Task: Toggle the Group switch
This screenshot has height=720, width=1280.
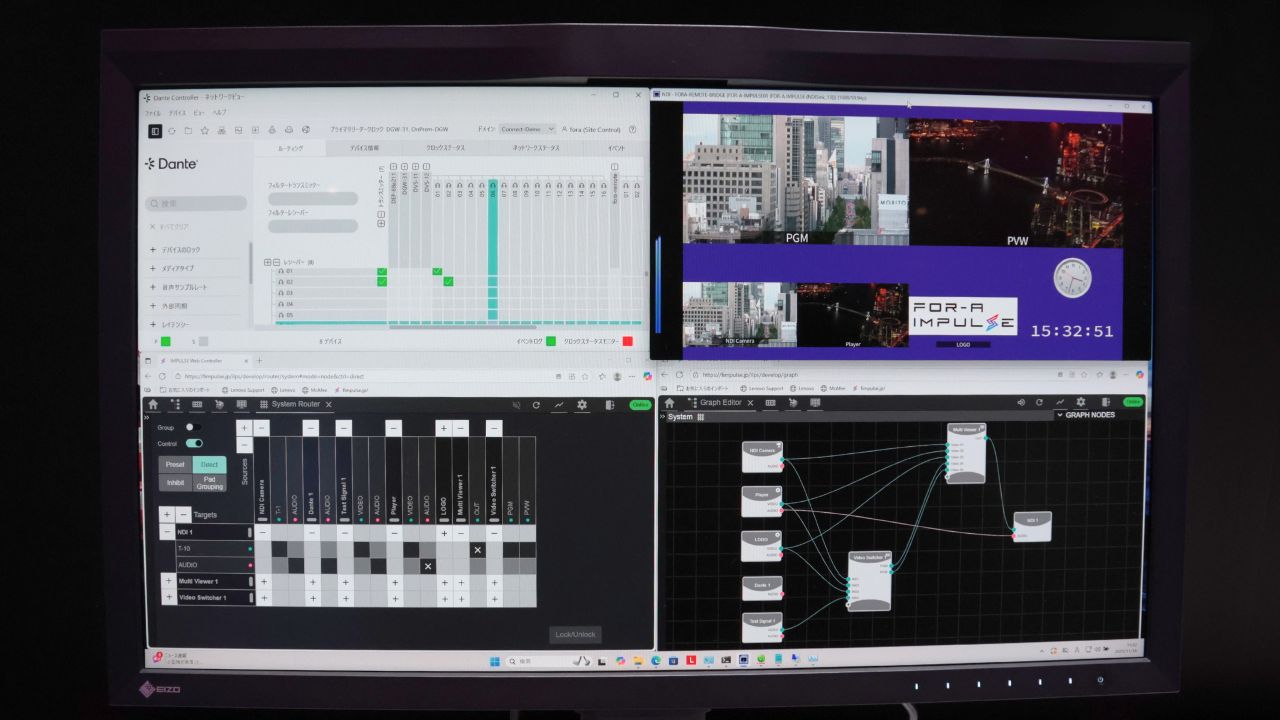Action: (192, 428)
